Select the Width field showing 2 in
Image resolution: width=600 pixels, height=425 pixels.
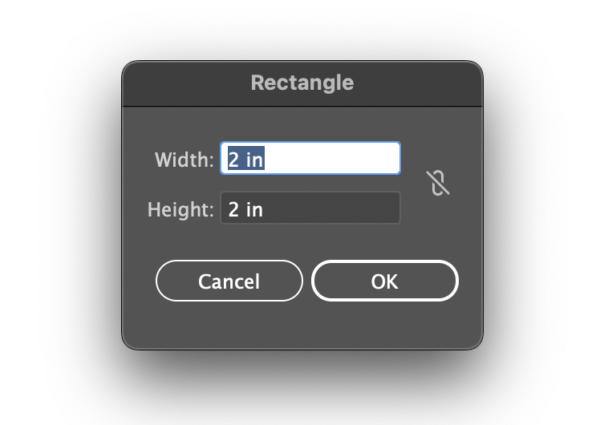pos(310,159)
